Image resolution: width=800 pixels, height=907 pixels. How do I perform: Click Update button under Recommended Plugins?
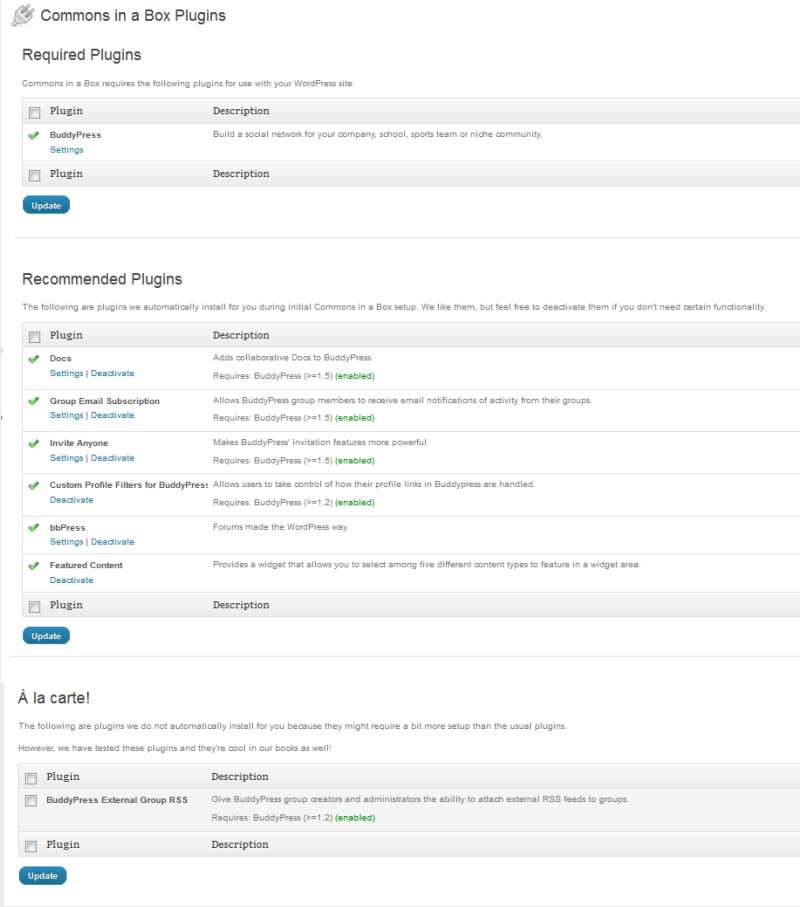point(46,636)
